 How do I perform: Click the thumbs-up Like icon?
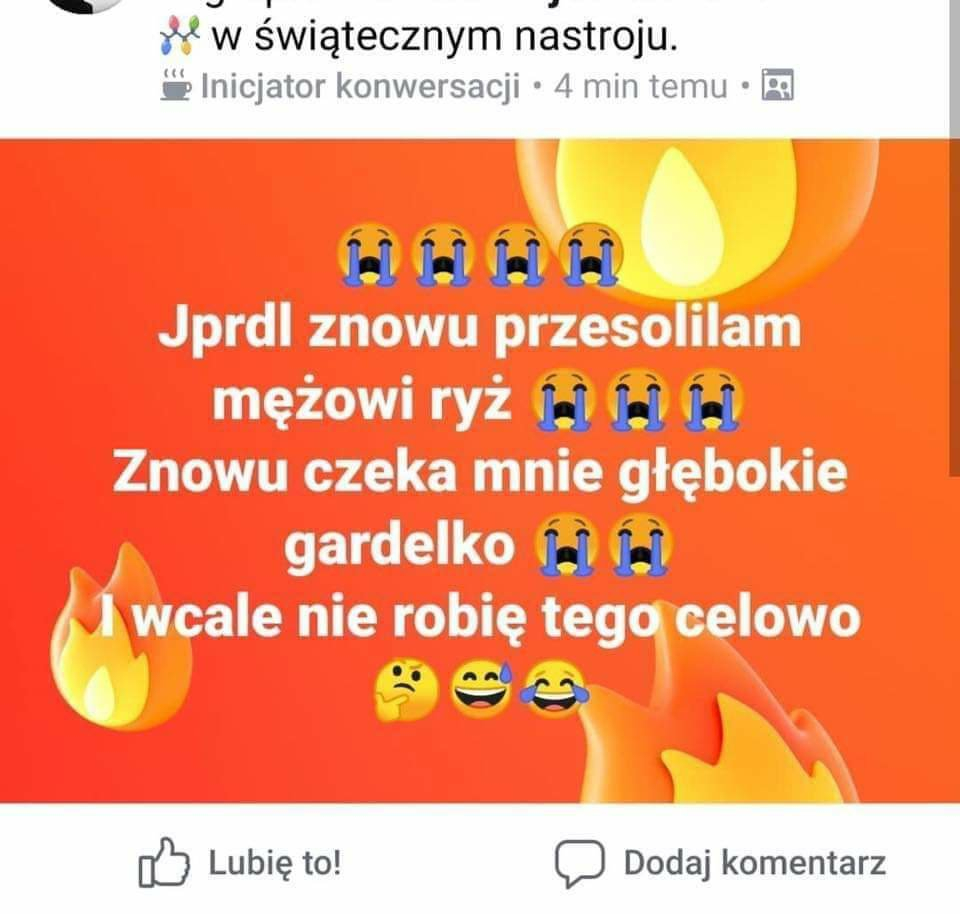click(163, 863)
